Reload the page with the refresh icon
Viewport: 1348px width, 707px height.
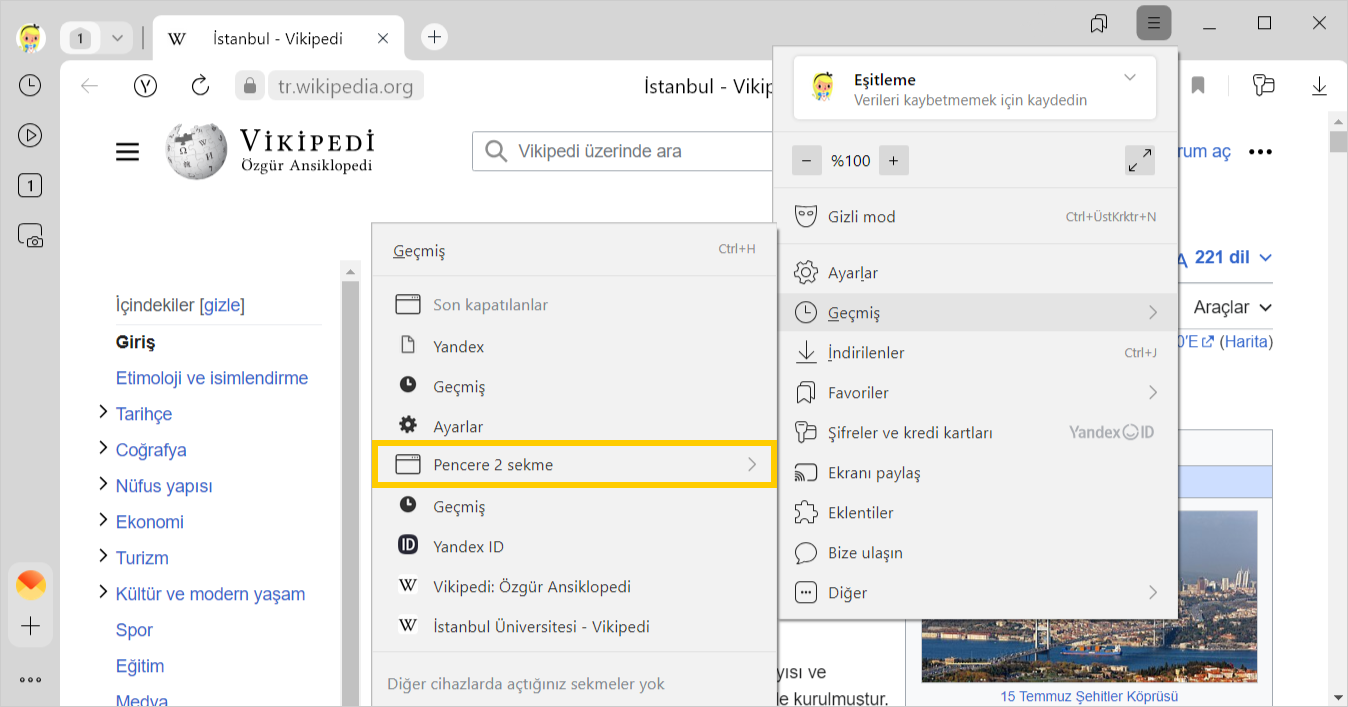coord(200,86)
